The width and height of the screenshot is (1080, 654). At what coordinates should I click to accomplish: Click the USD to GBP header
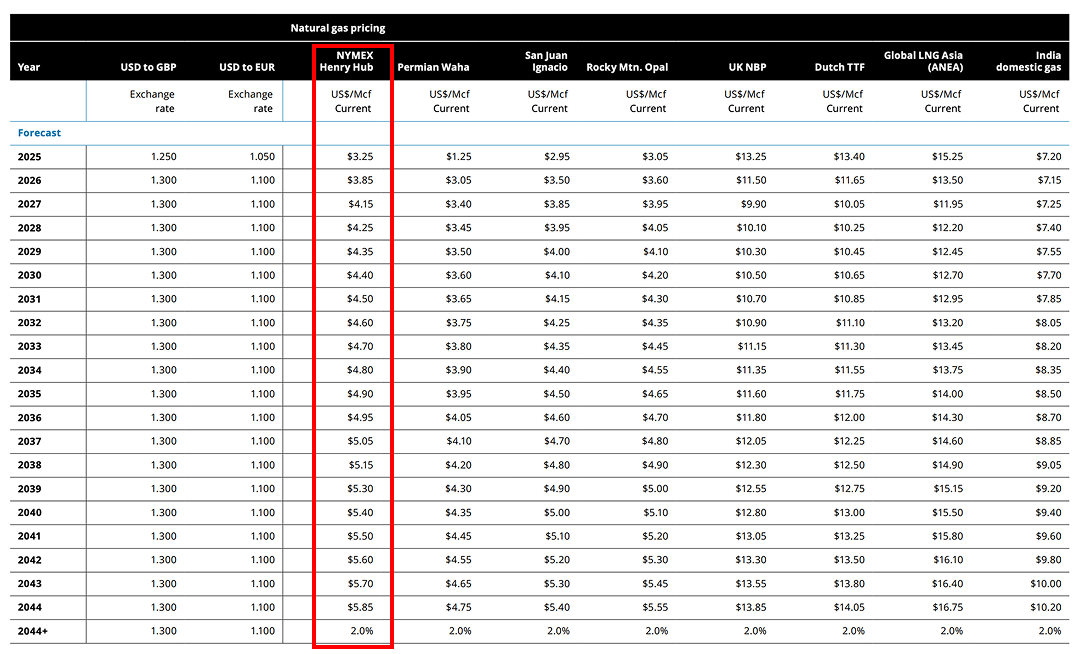(x=148, y=67)
